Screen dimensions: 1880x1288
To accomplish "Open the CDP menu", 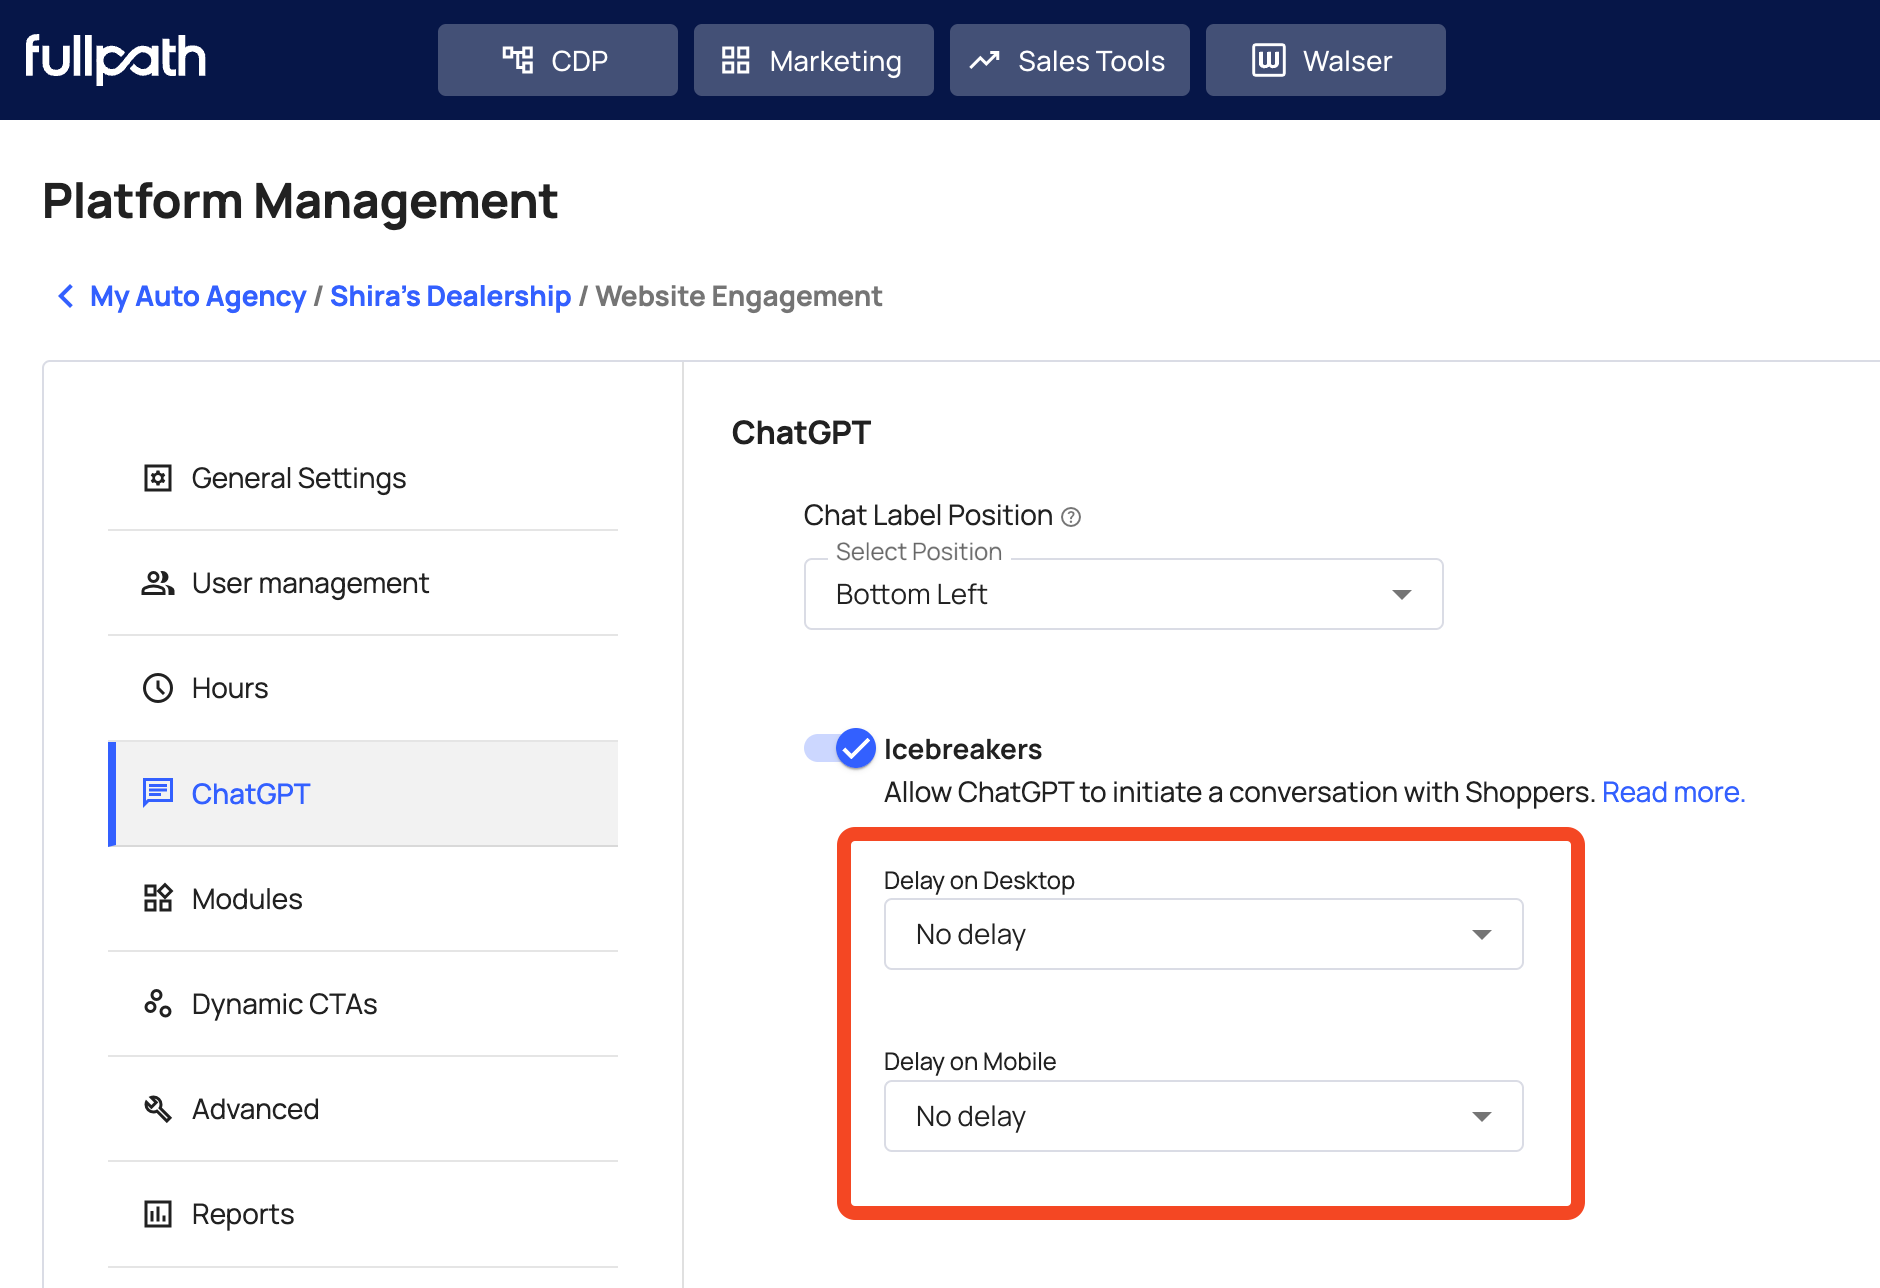I will [x=557, y=60].
